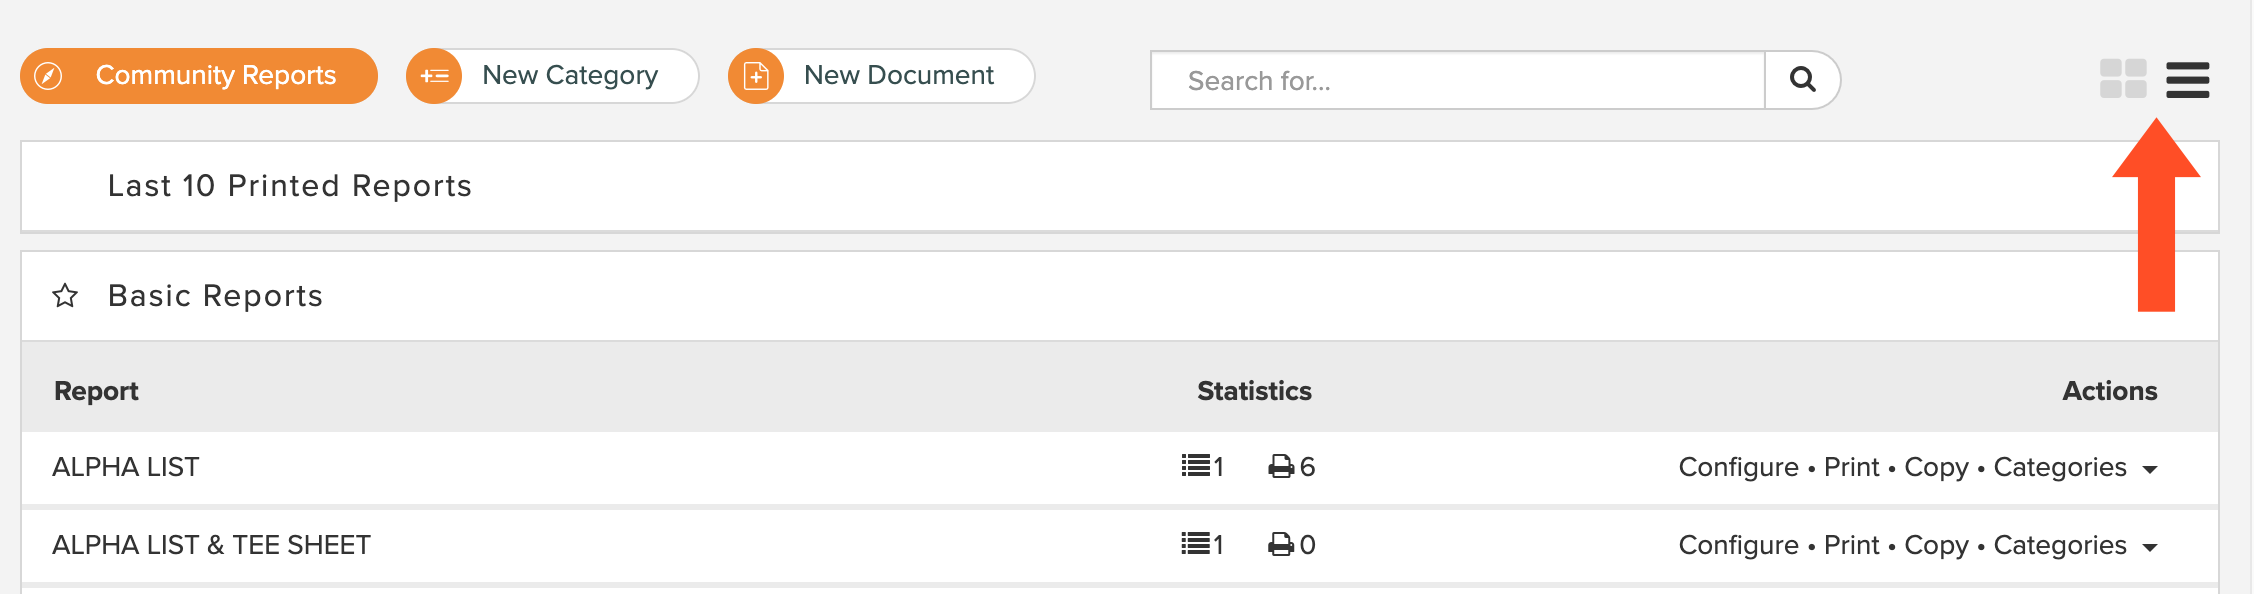Click the New Category plus-list icon
2254x594 pixels.
[434, 76]
